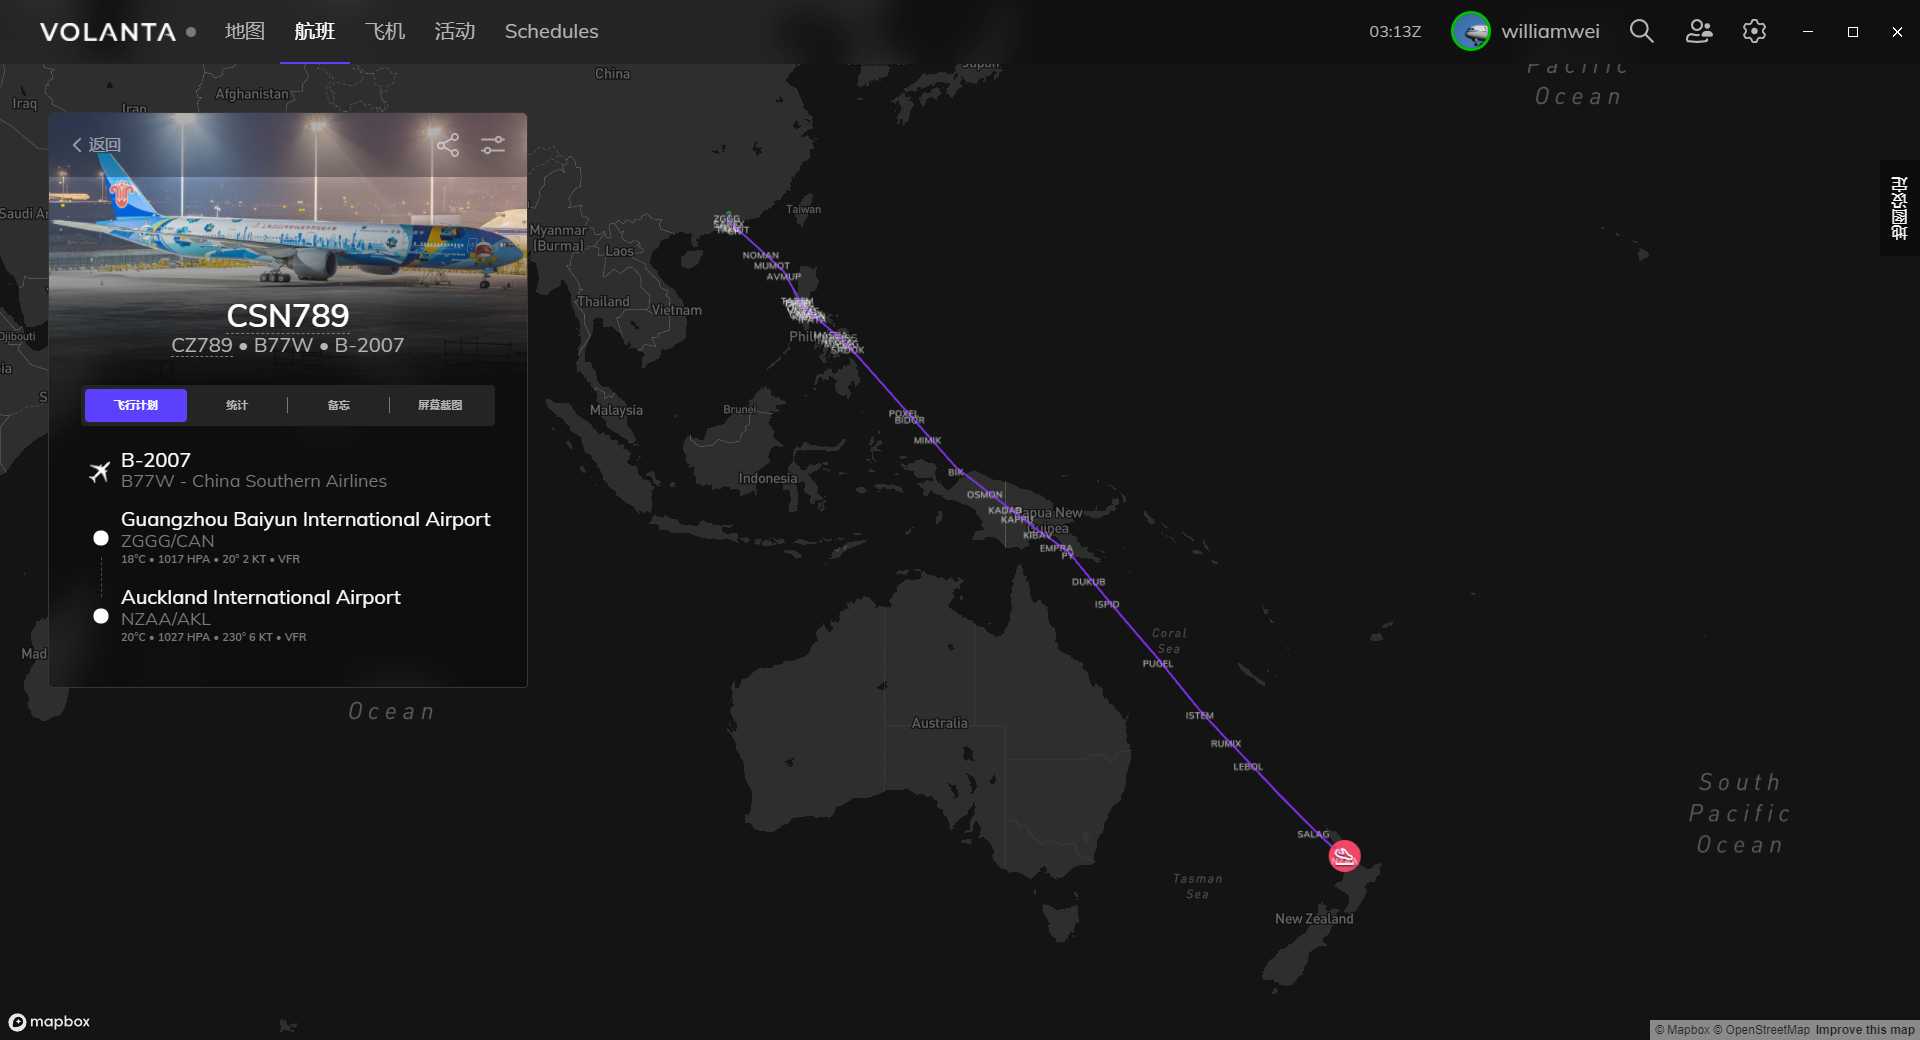Open the search magnifier icon
This screenshot has height=1040, width=1920.
(x=1641, y=31)
